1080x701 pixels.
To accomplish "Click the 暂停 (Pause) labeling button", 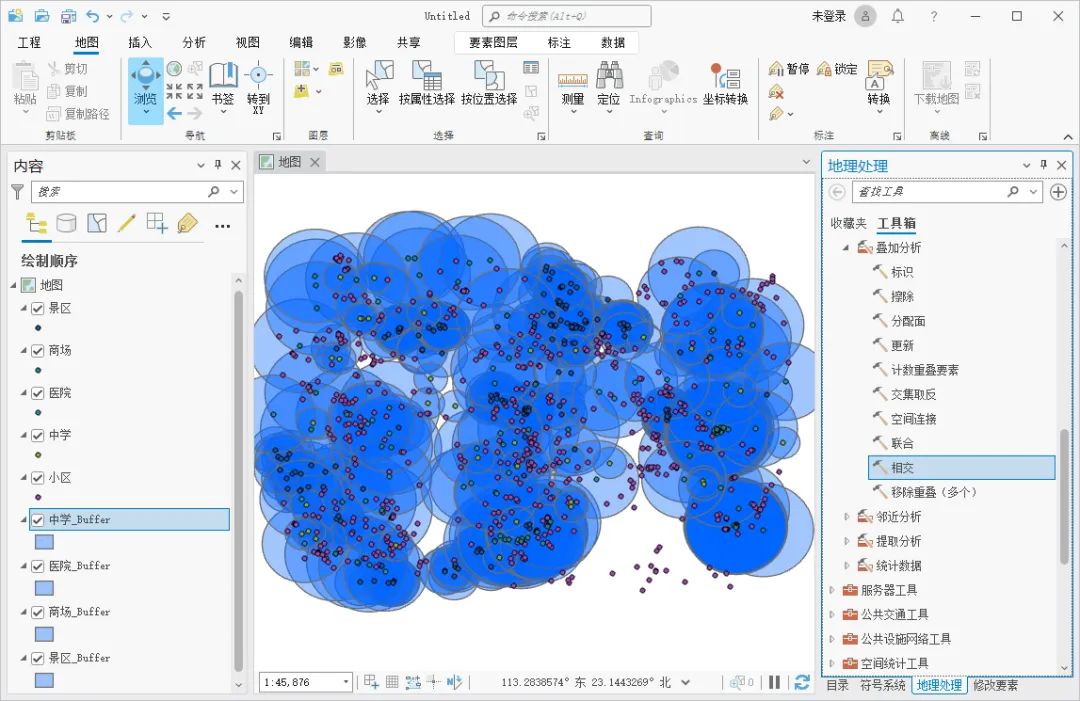I will point(789,69).
